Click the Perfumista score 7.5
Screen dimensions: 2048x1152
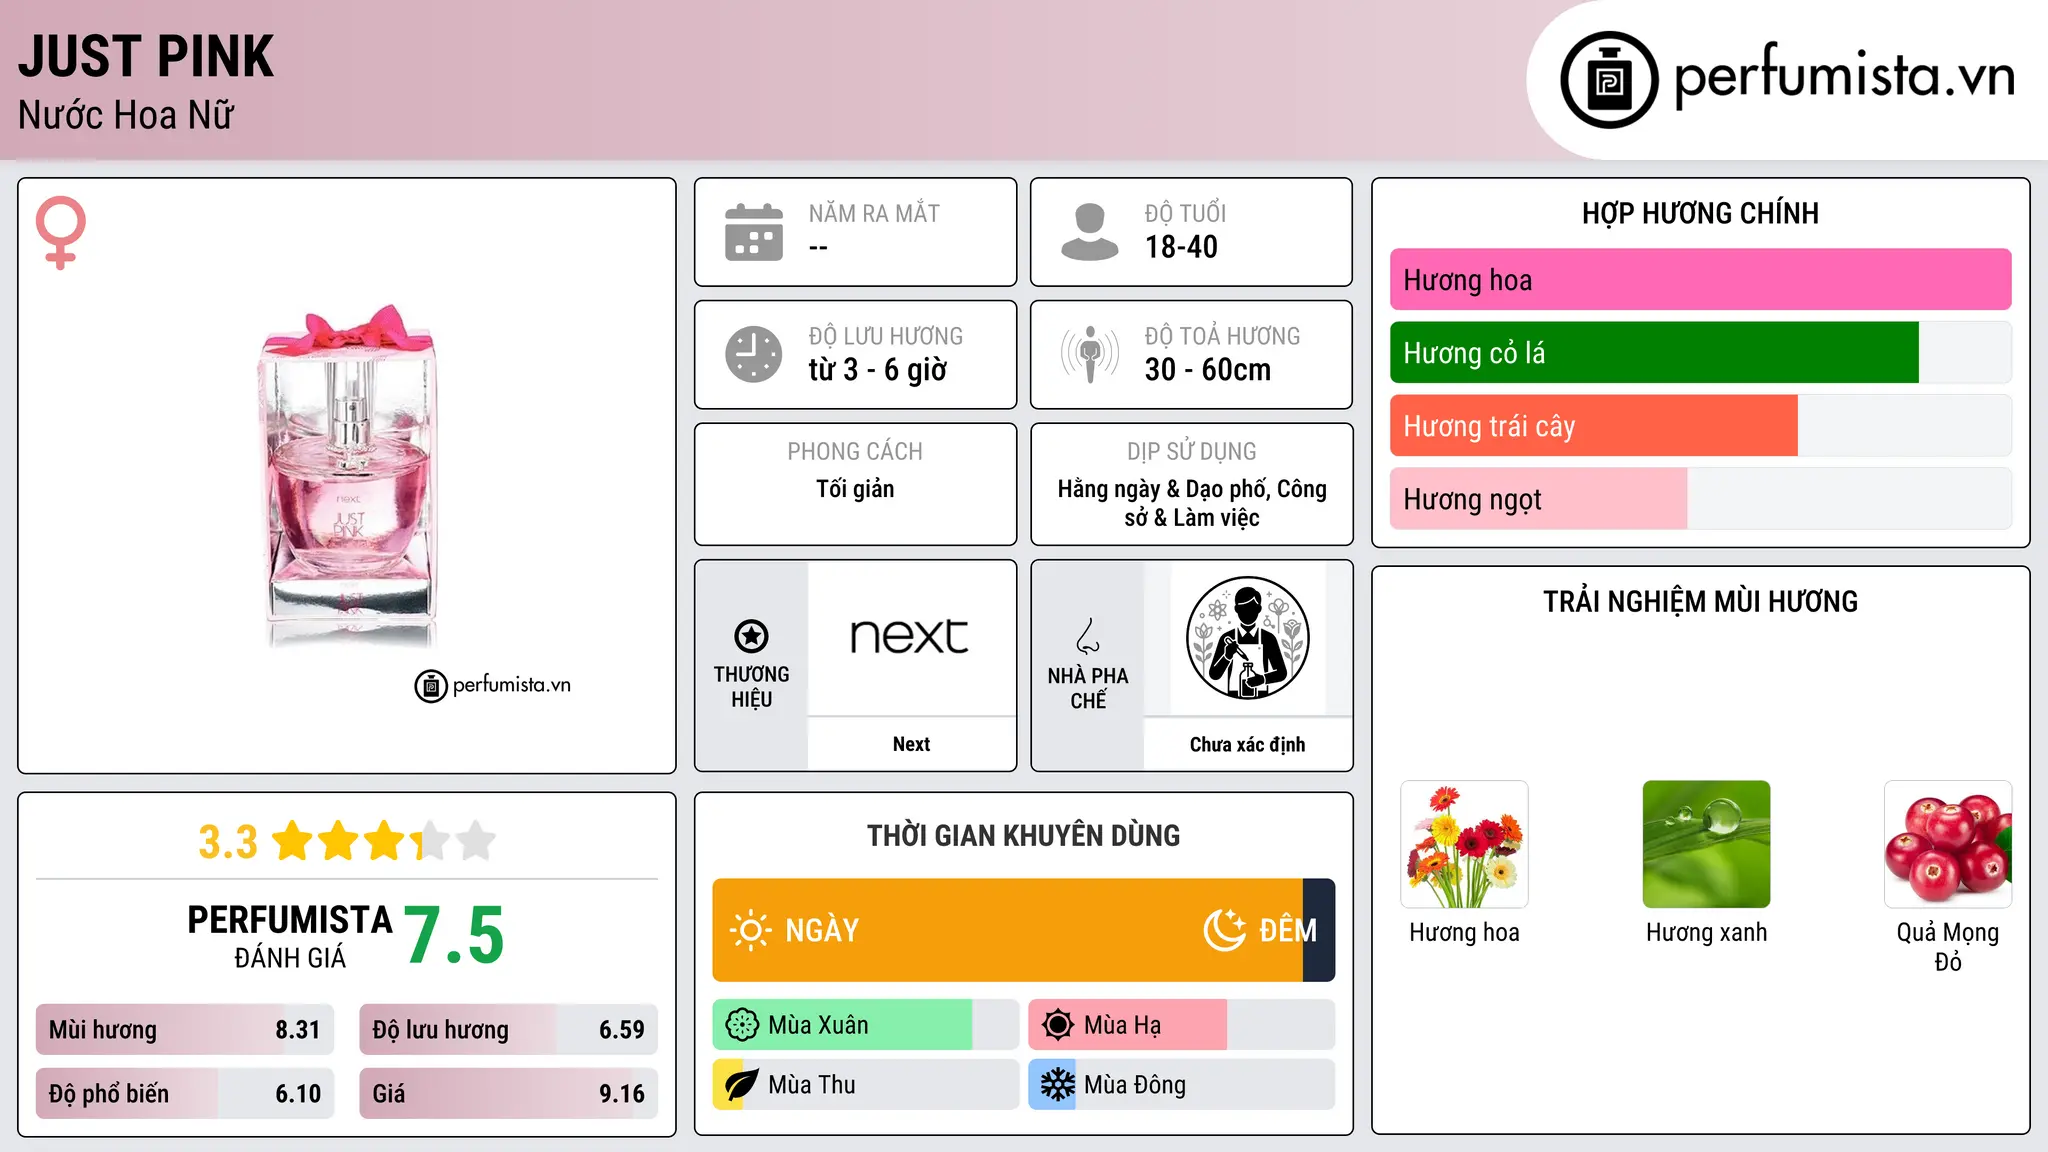click(x=454, y=936)
